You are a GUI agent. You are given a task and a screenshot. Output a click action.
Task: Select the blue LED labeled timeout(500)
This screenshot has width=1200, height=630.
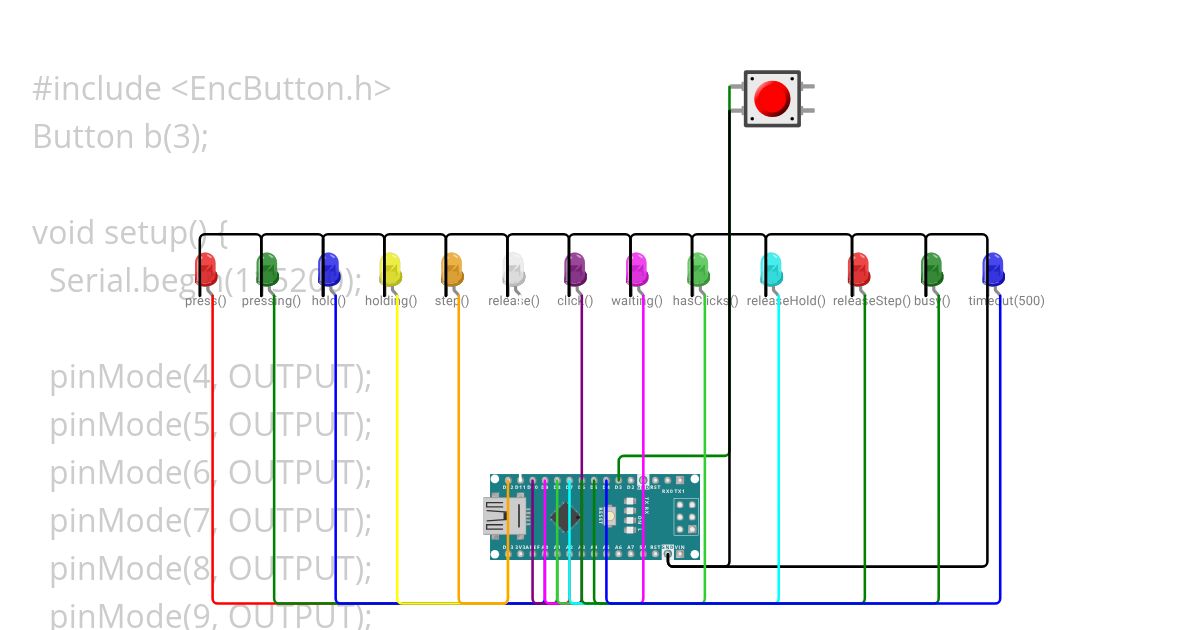click(993, 271)
